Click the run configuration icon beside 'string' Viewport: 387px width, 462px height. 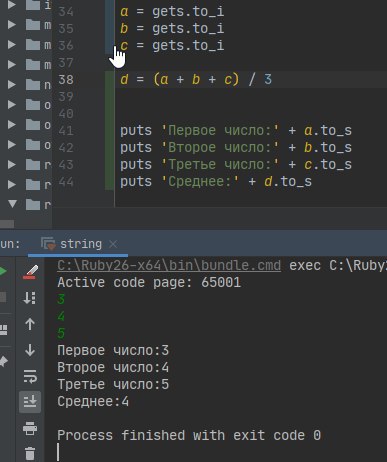(48, 244)
